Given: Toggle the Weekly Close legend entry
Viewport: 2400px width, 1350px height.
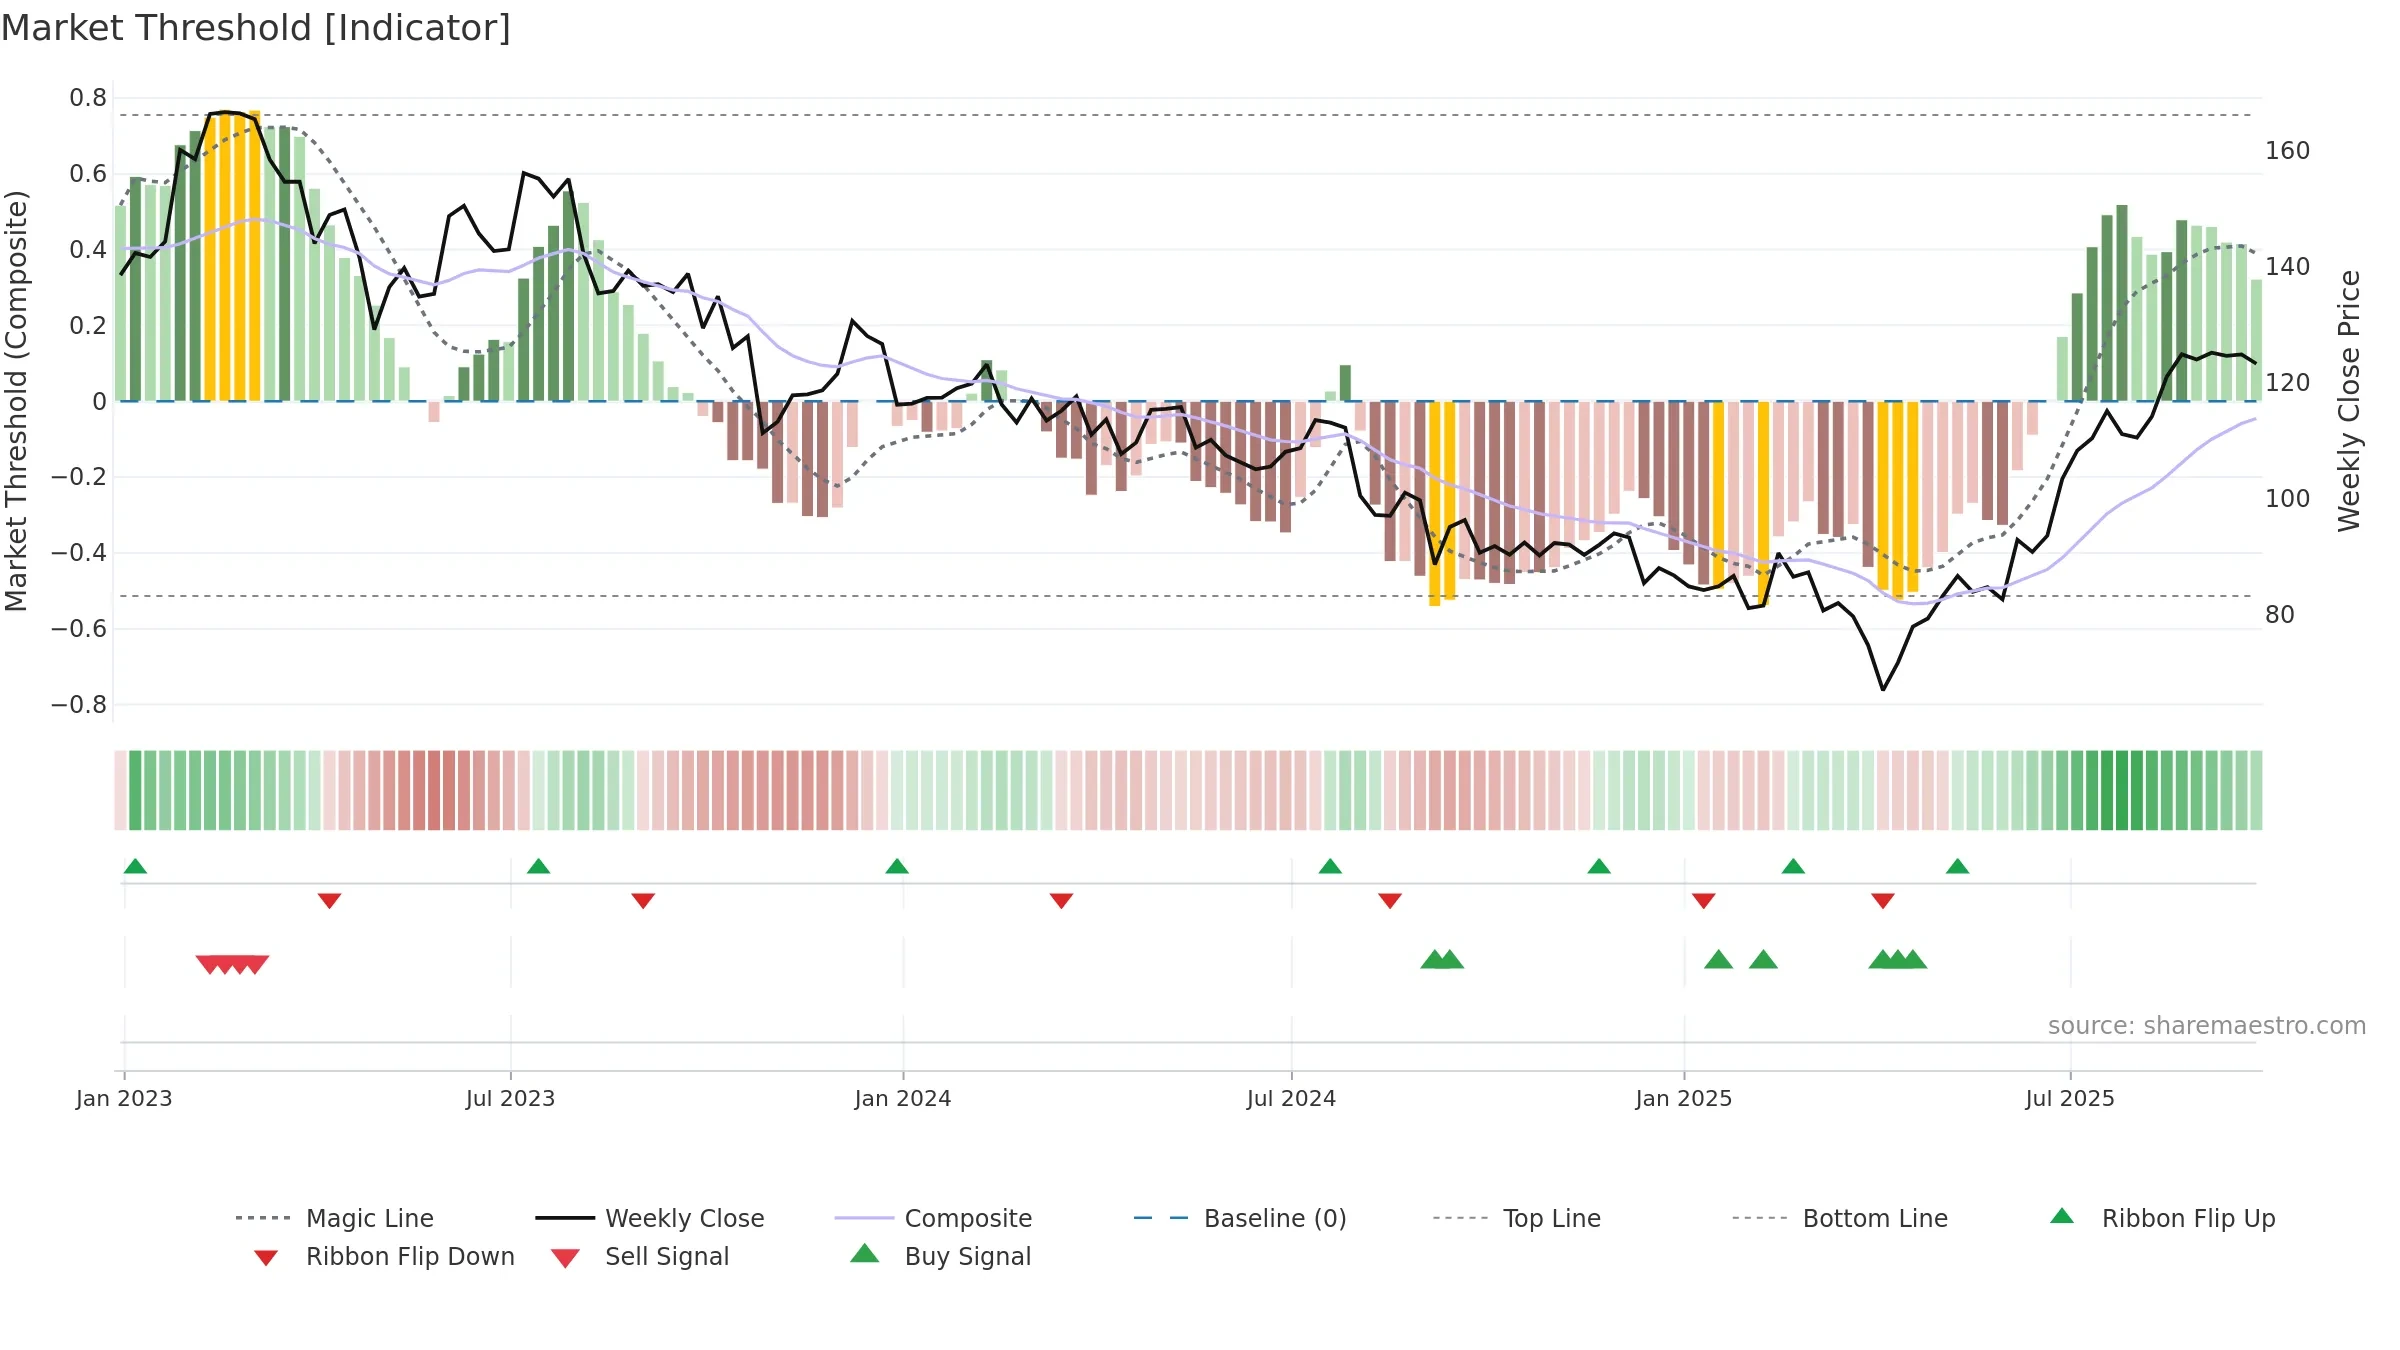Looking at the screenshot, I should tap(650, 1218).
